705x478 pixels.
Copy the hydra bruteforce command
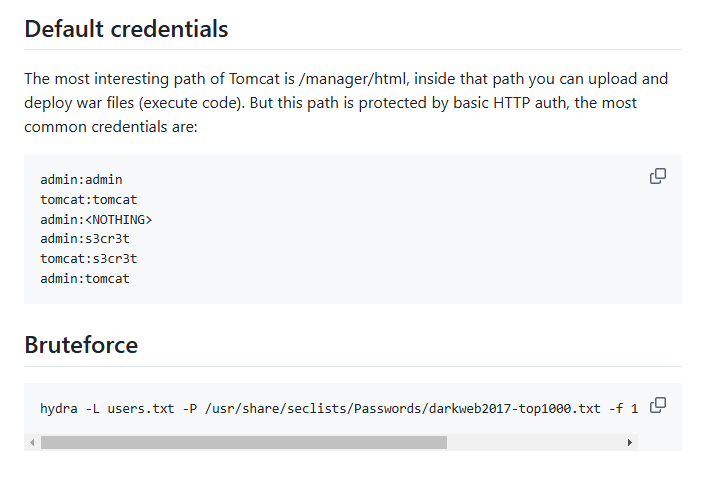(658, 405)
